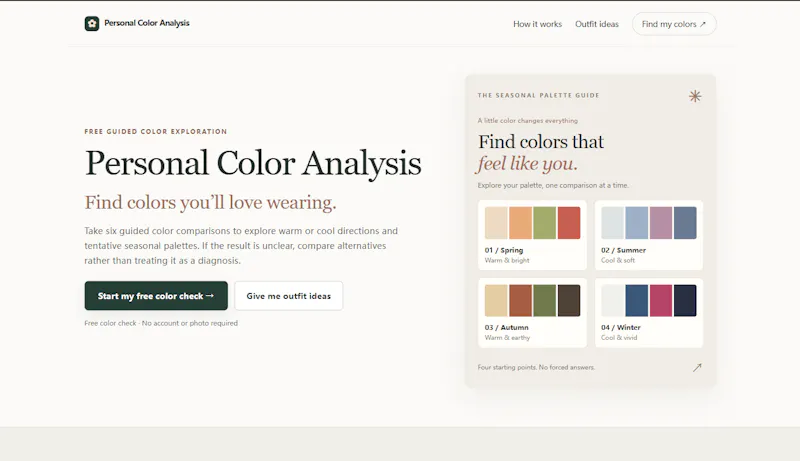Click the diagonal arrow icon in palette card footer
The image size is (800, 461).
click(x=697, y=367)
